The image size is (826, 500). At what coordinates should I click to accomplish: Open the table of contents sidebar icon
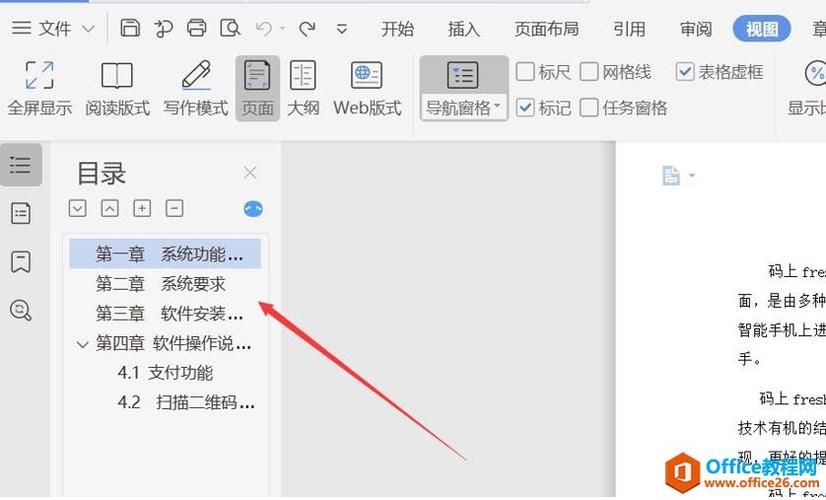[21, 165]
